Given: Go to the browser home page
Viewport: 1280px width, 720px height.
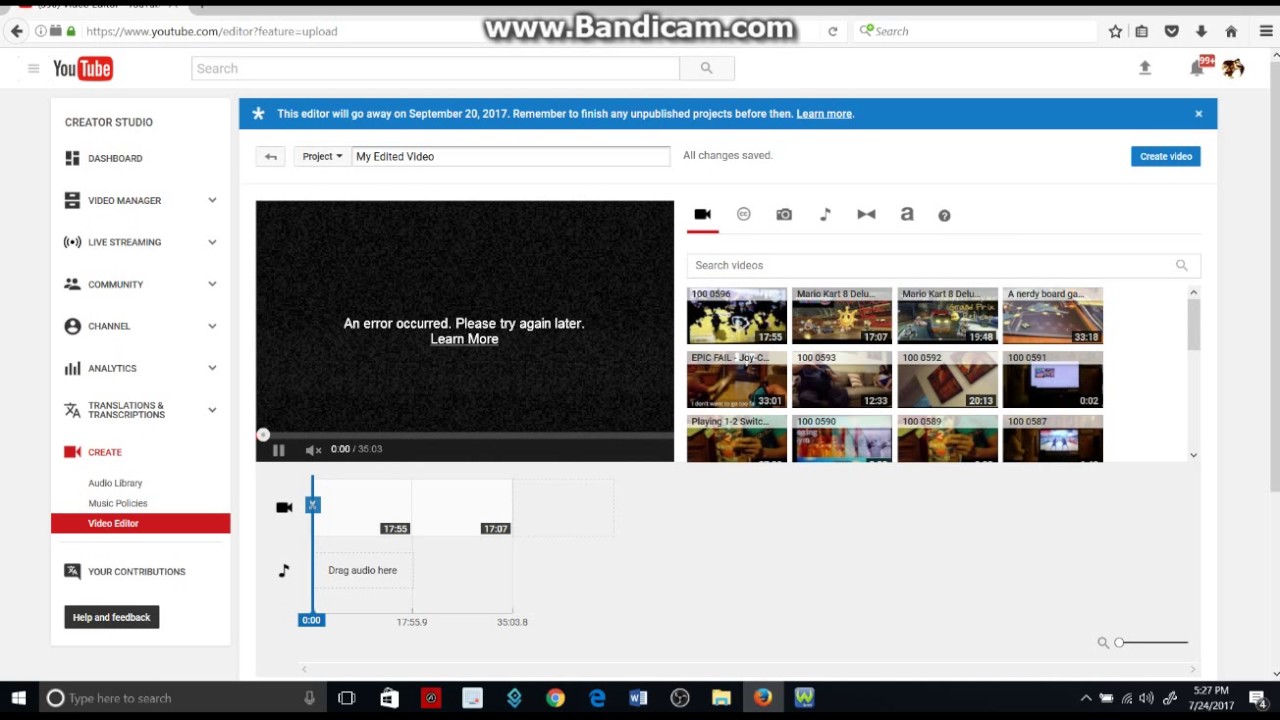Looking at the screenshot, I should (x=1231, y=31).
